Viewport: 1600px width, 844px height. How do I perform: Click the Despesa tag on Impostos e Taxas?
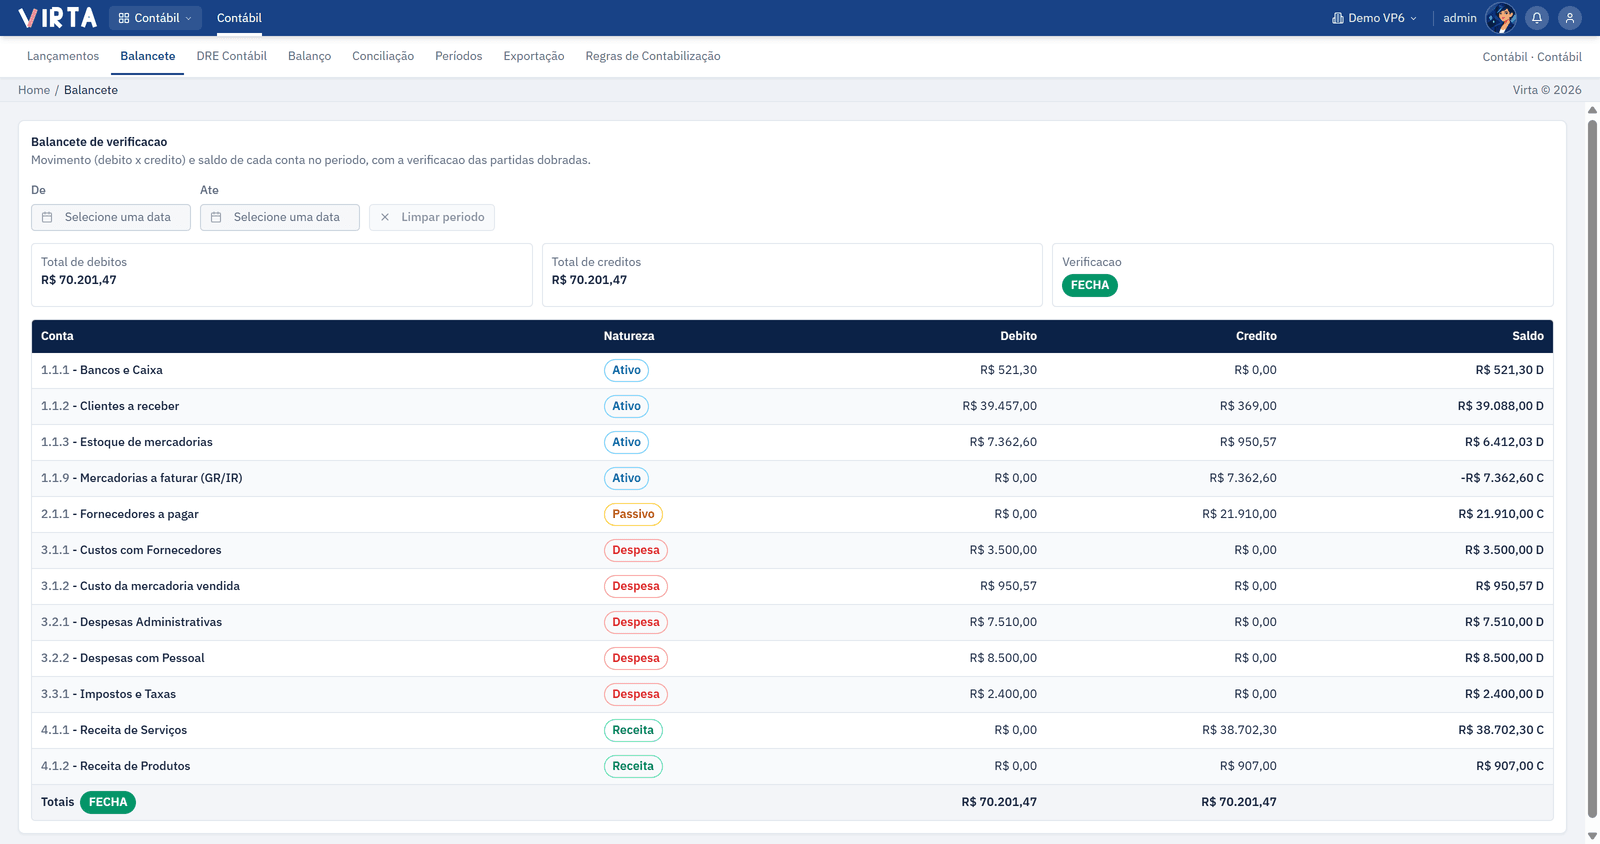[636, 694]
